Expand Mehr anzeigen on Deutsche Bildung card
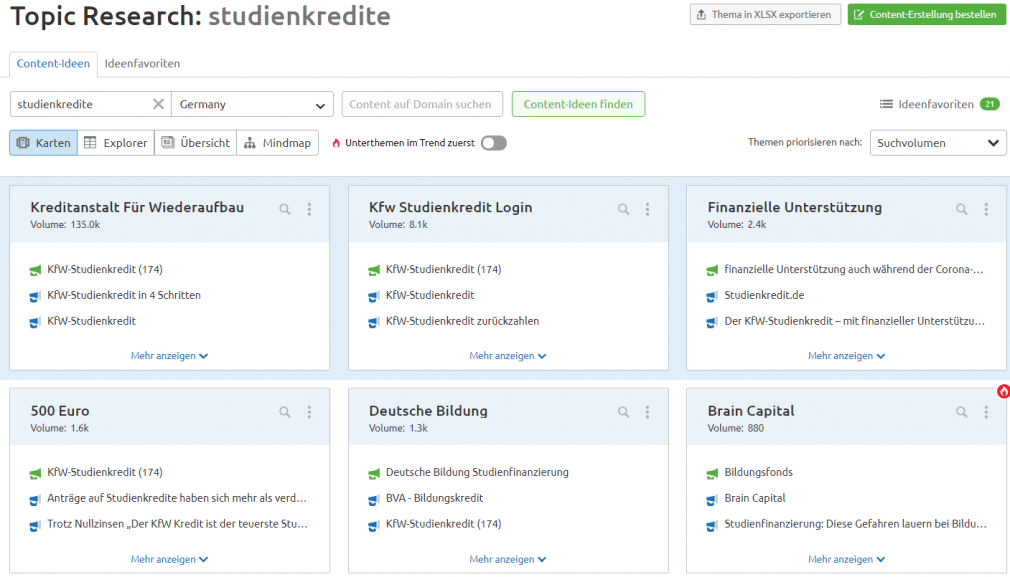The width and height of the screenshot is (1010, 577). pos(508,559)
